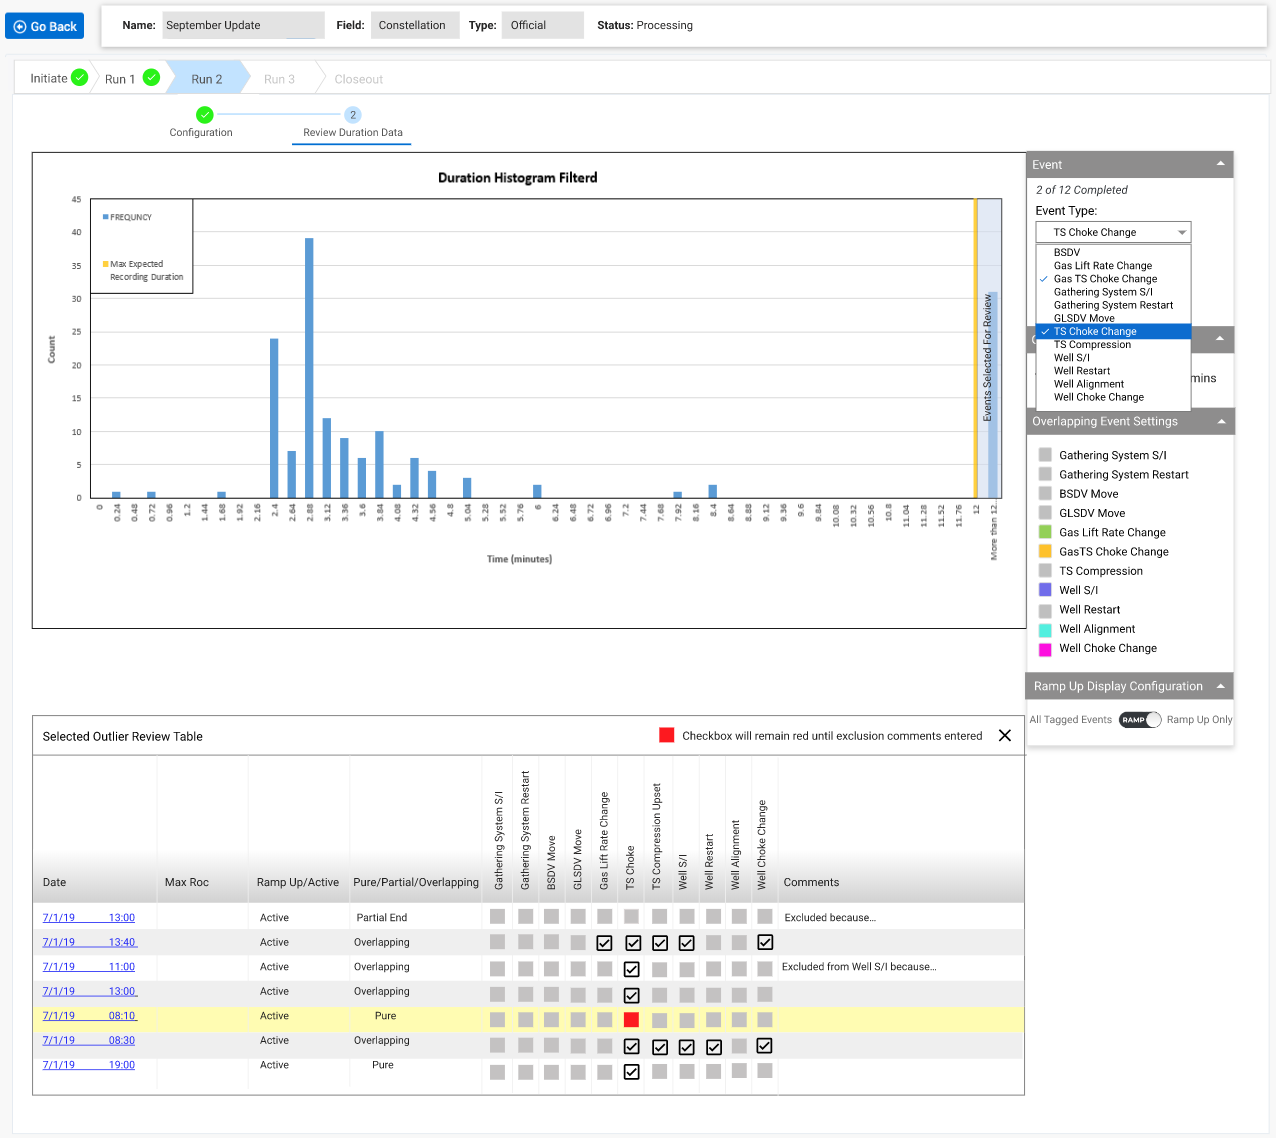Click green checkmark icon beside Run 1
The image size is (1276, 1138).
tap(152, 77)
